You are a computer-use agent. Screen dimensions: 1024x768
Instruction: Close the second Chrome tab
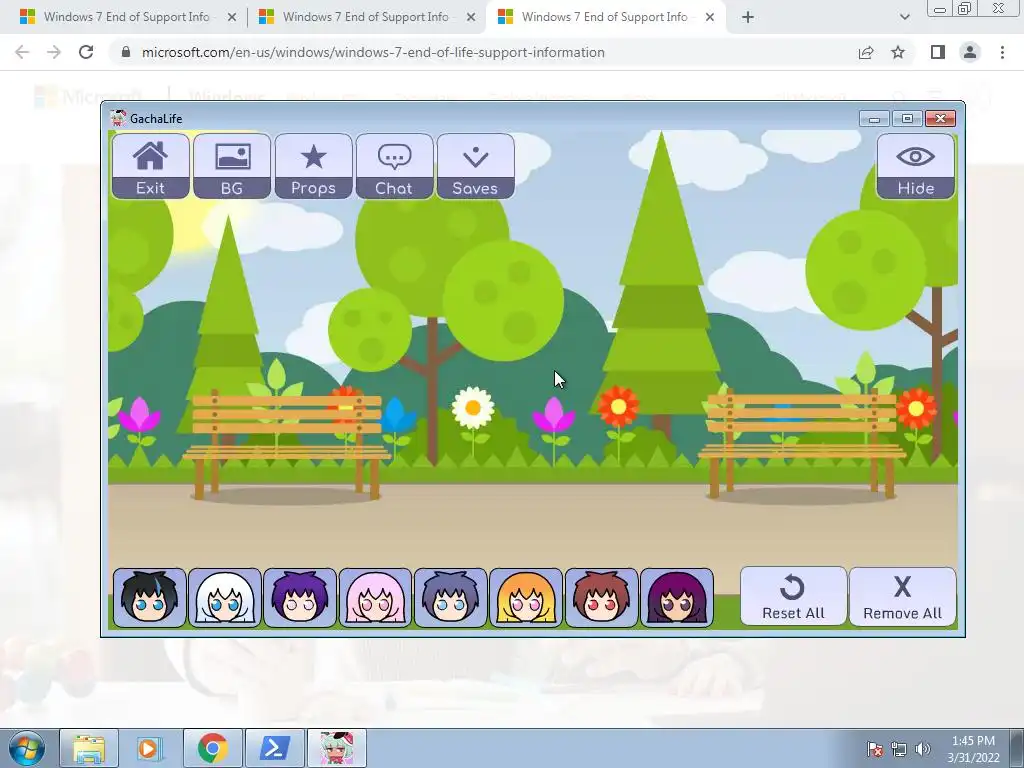click(x=471, y=18)
